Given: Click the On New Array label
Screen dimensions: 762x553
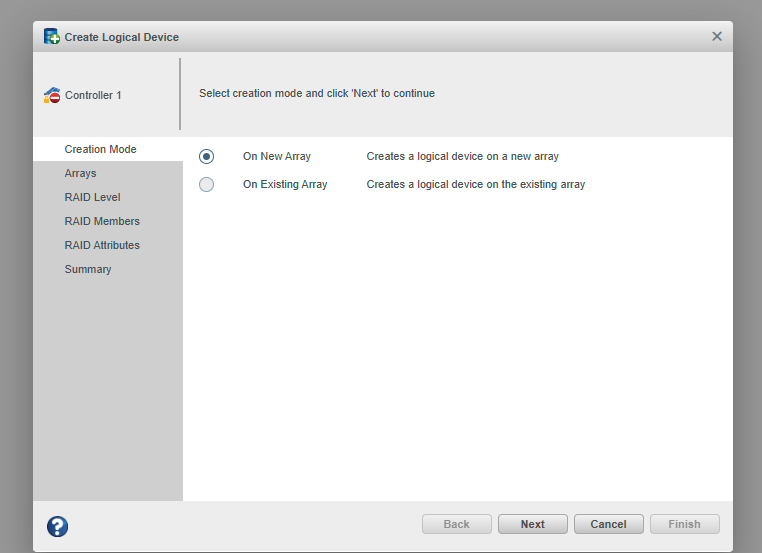Looking at the screenshot, I should (276, 156).
